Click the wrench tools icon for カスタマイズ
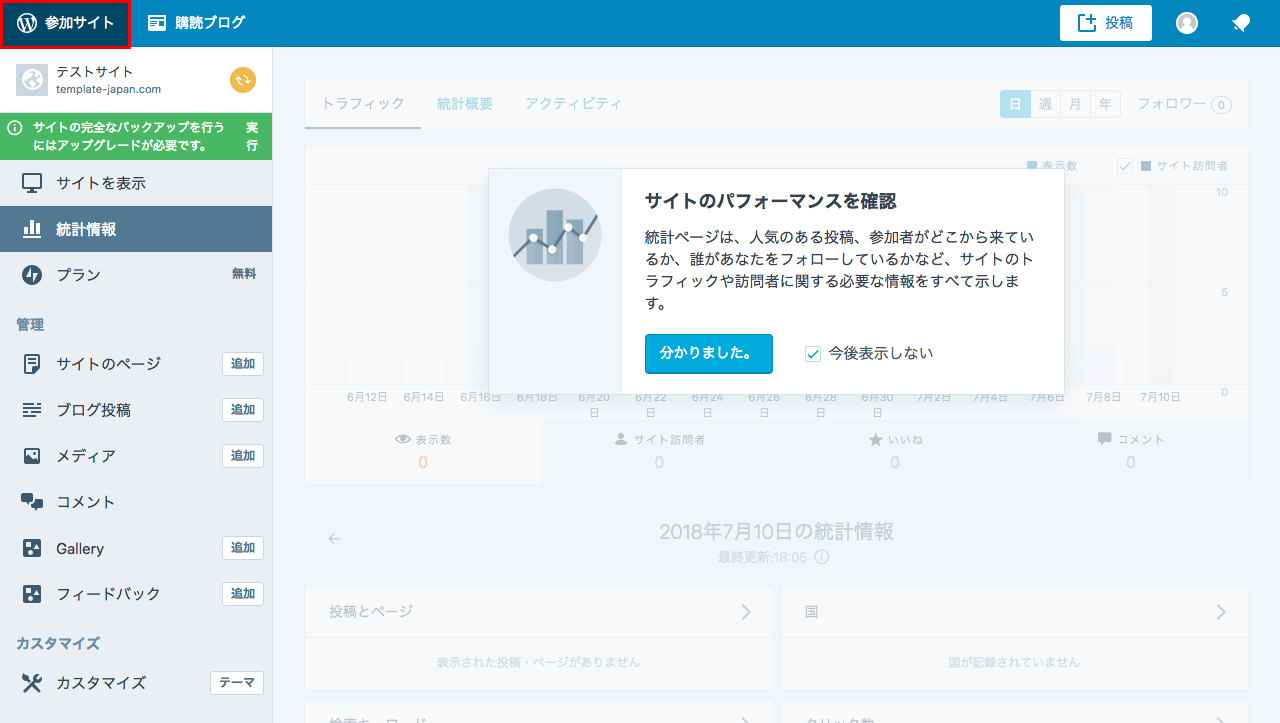1280x723 pixels. 32,683
